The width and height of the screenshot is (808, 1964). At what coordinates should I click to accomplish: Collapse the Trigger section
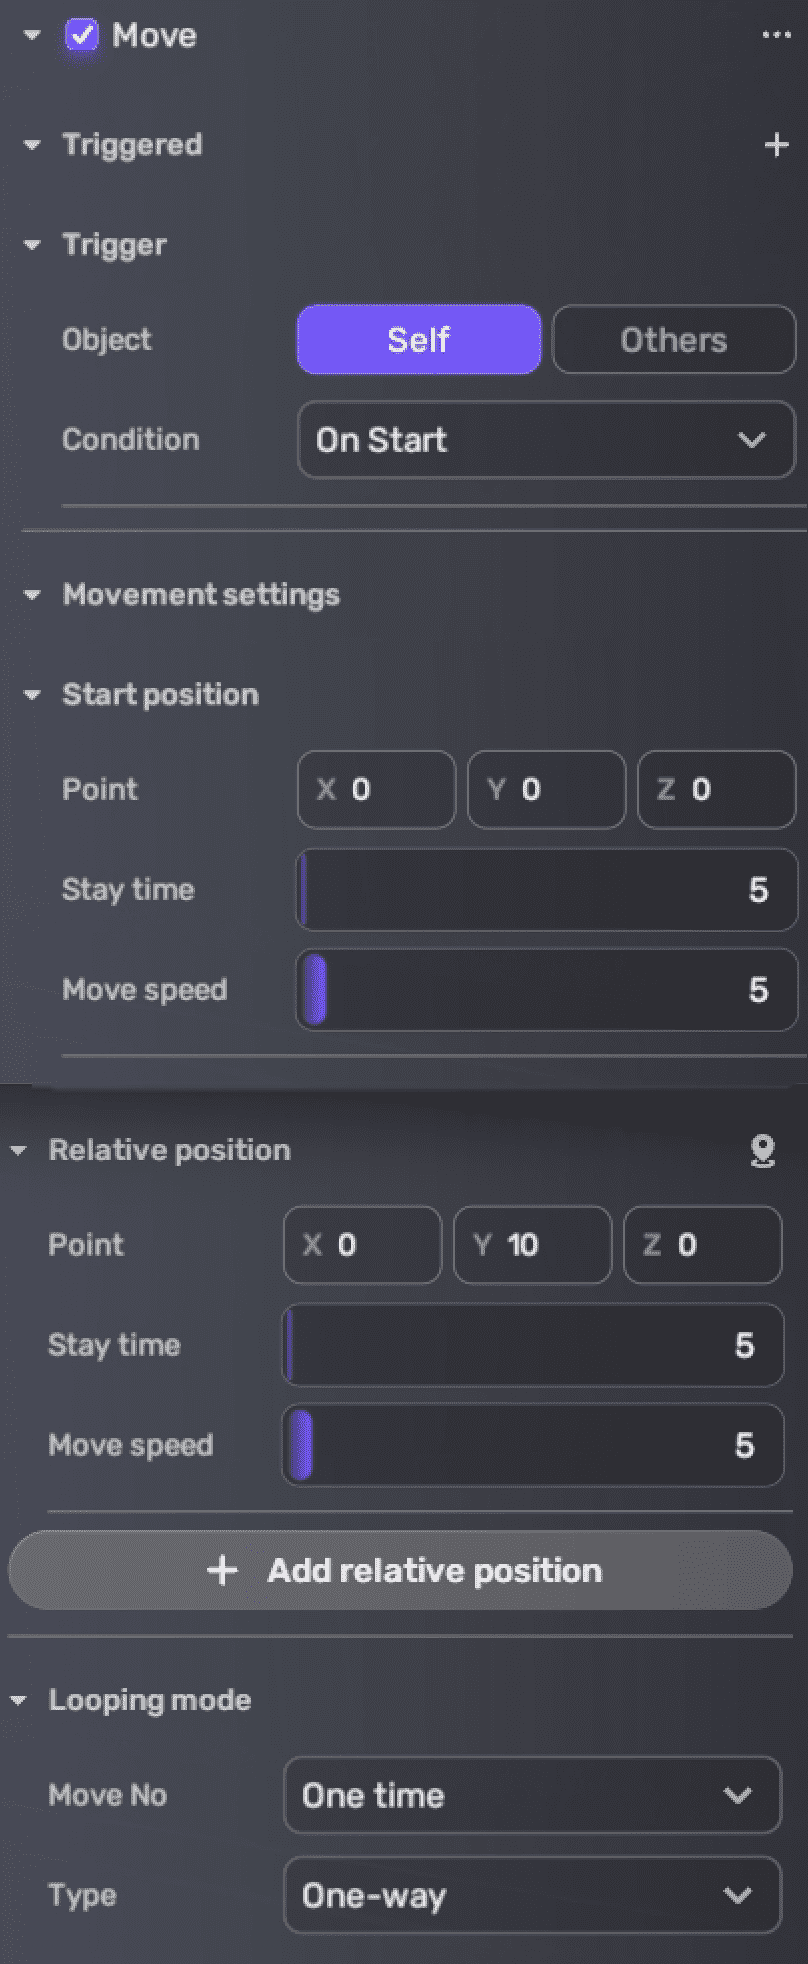point(31,245)
